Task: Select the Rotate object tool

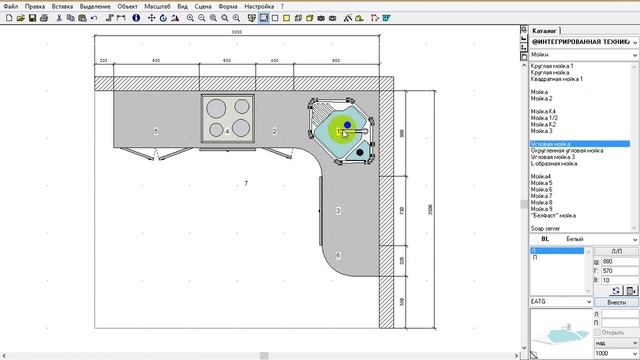Action: tap(163, 18)
